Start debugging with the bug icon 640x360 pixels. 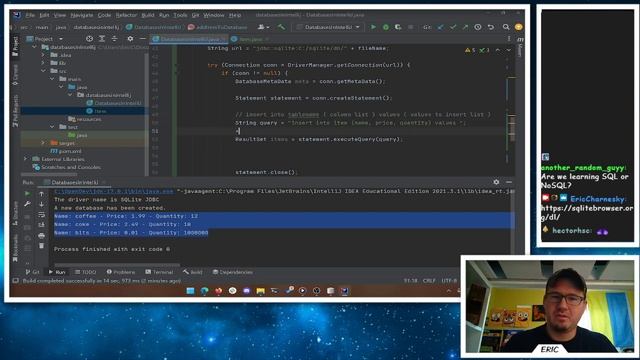pyautogui.click(x=386, y=27)
